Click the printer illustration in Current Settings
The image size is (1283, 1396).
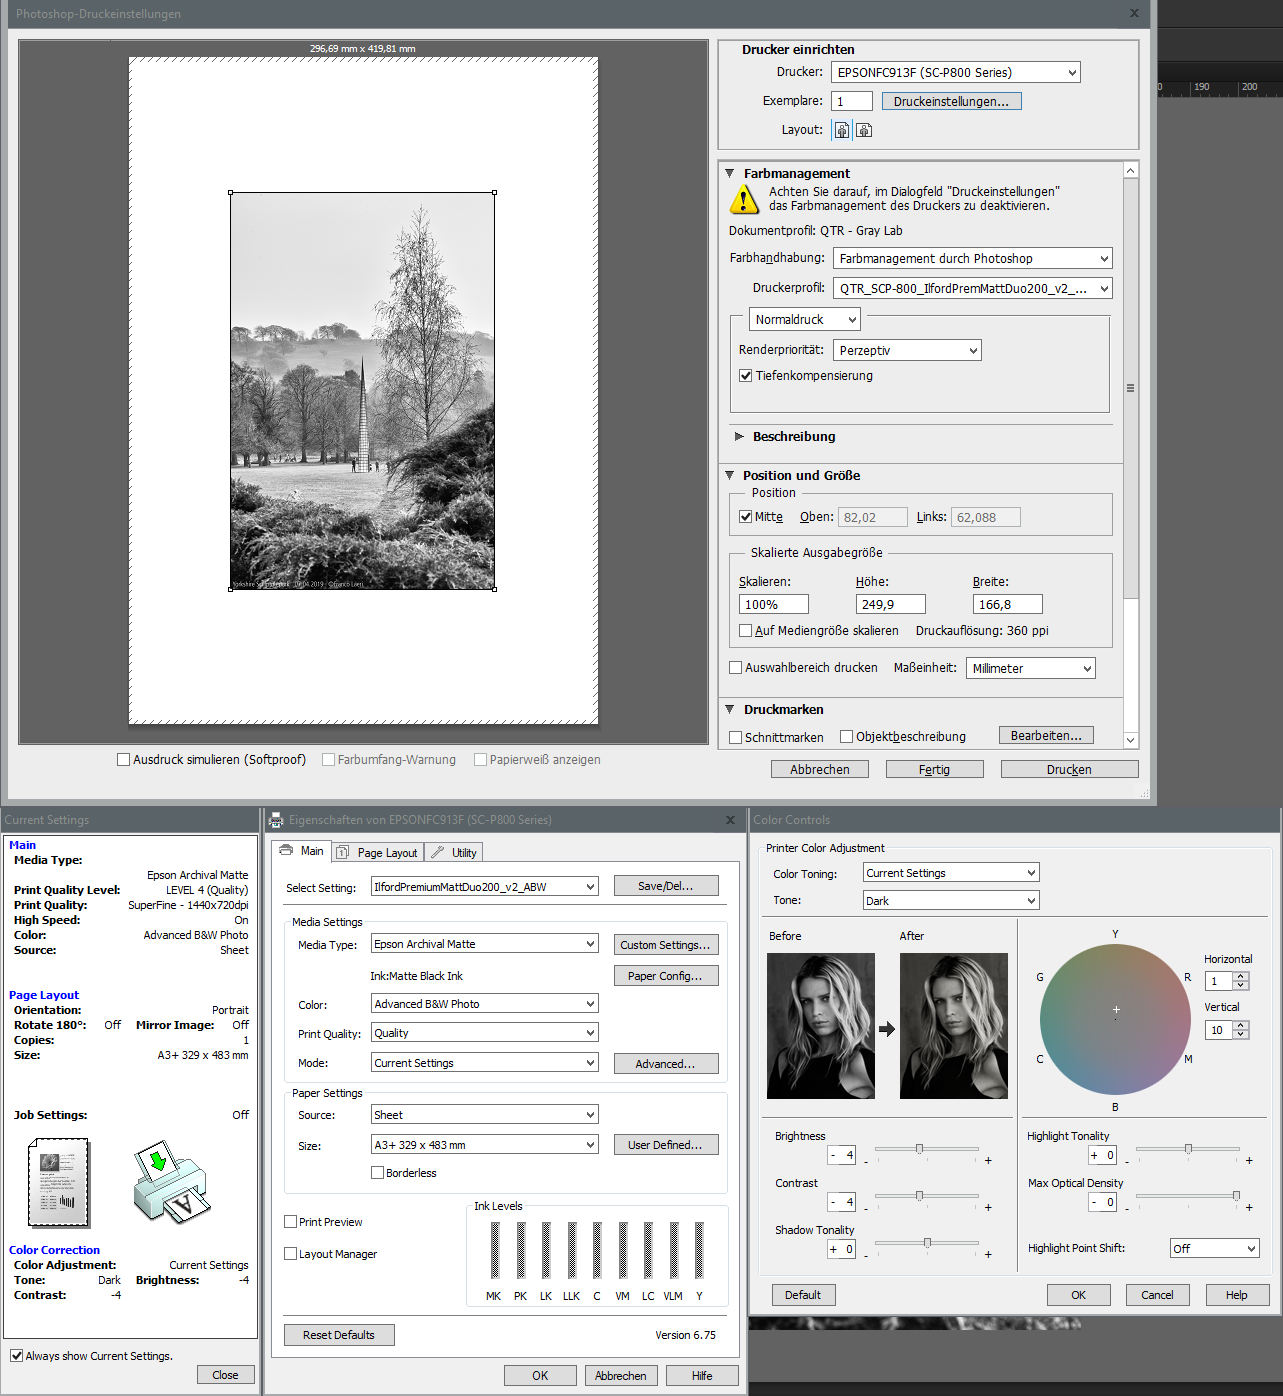click(x=171, y=1183)
